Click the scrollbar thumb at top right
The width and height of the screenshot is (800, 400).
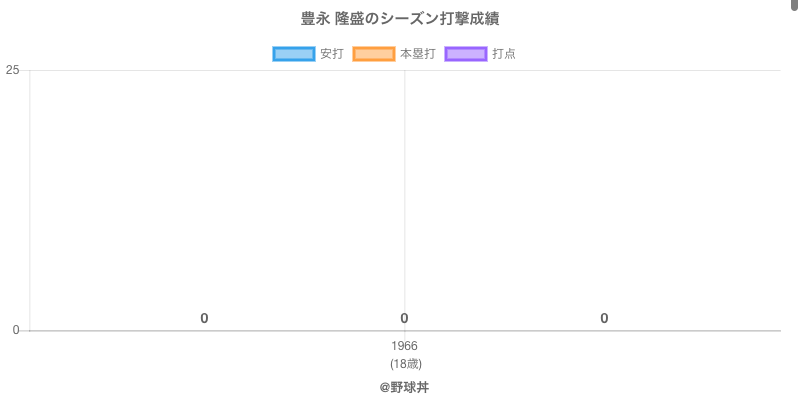pos(795,4)
